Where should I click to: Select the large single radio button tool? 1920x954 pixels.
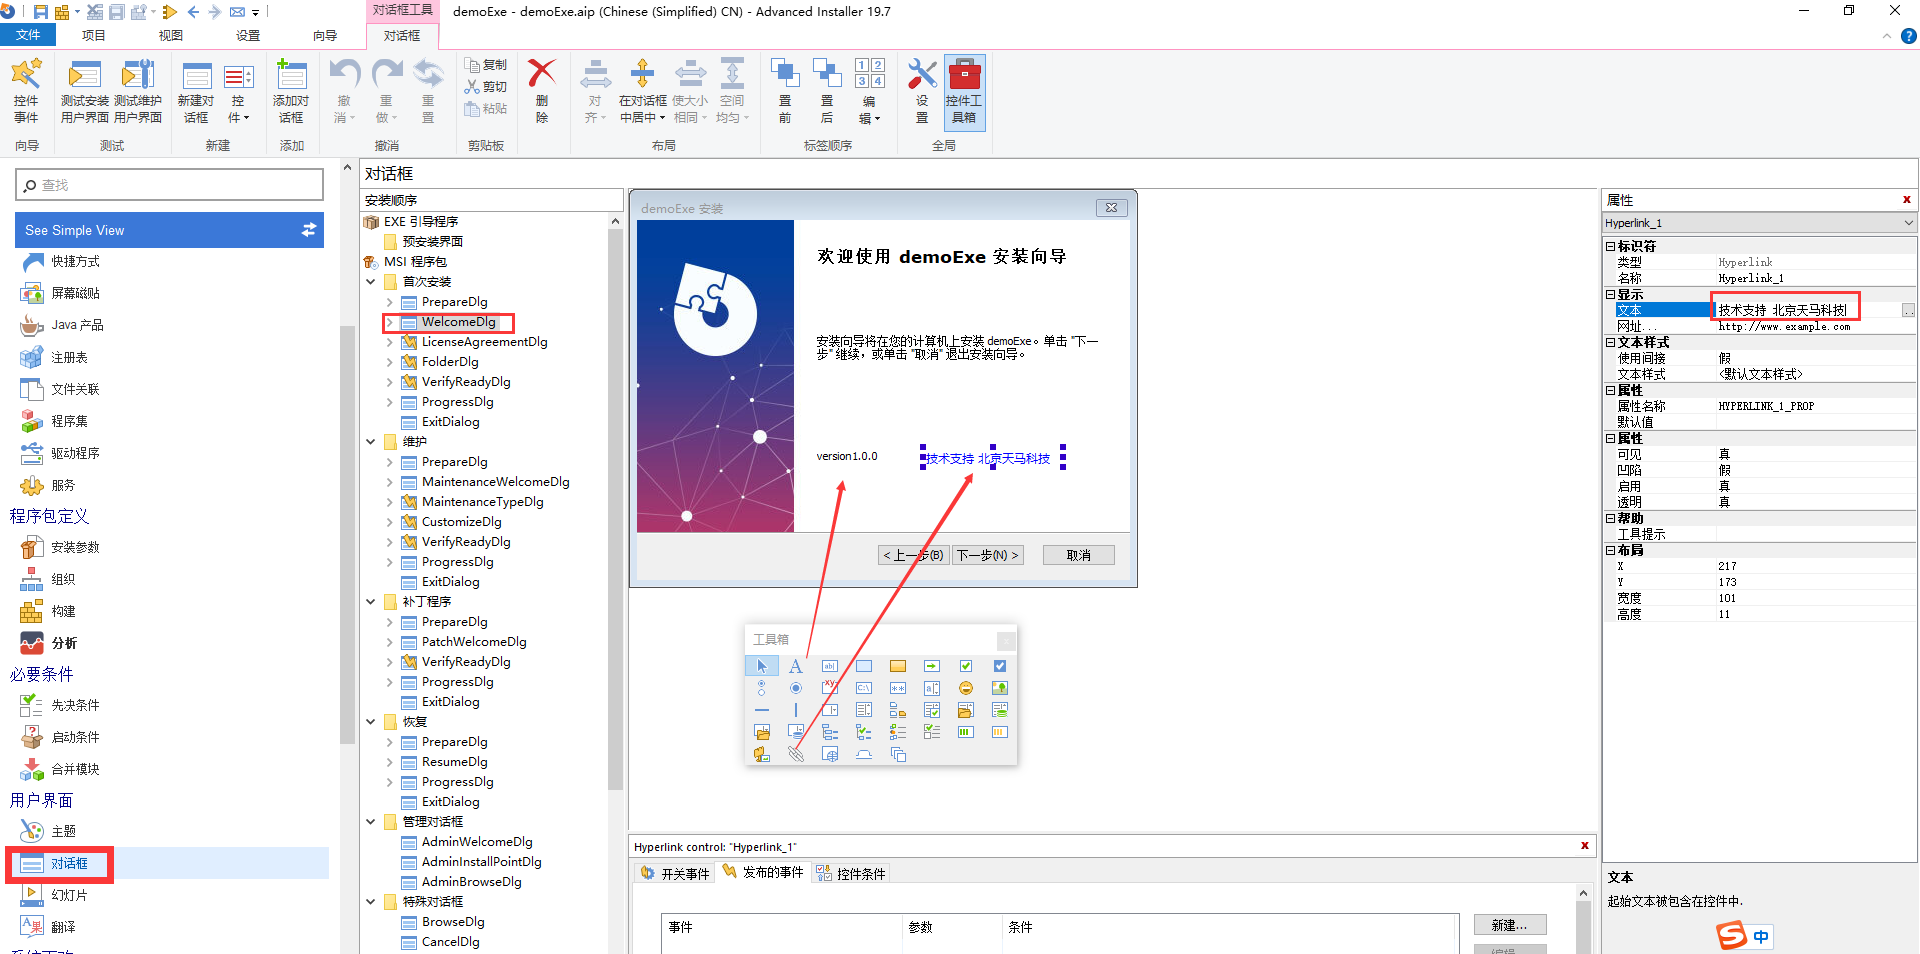796,688
